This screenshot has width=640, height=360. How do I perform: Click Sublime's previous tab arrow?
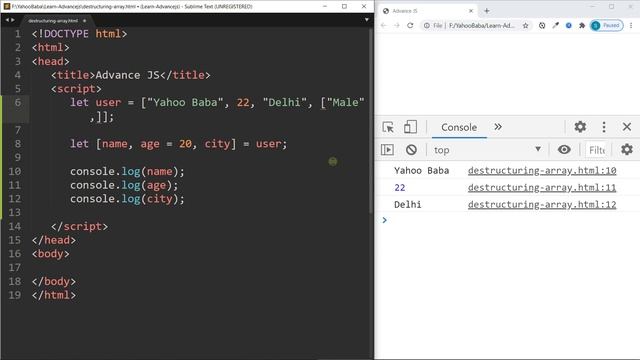7,20
